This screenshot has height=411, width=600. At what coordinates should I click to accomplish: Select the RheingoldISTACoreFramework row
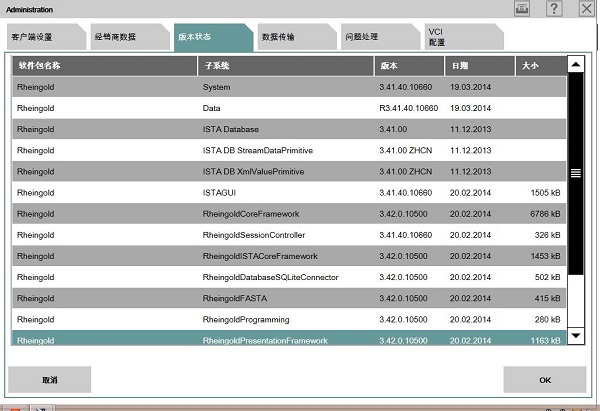(x=289, y=256)
